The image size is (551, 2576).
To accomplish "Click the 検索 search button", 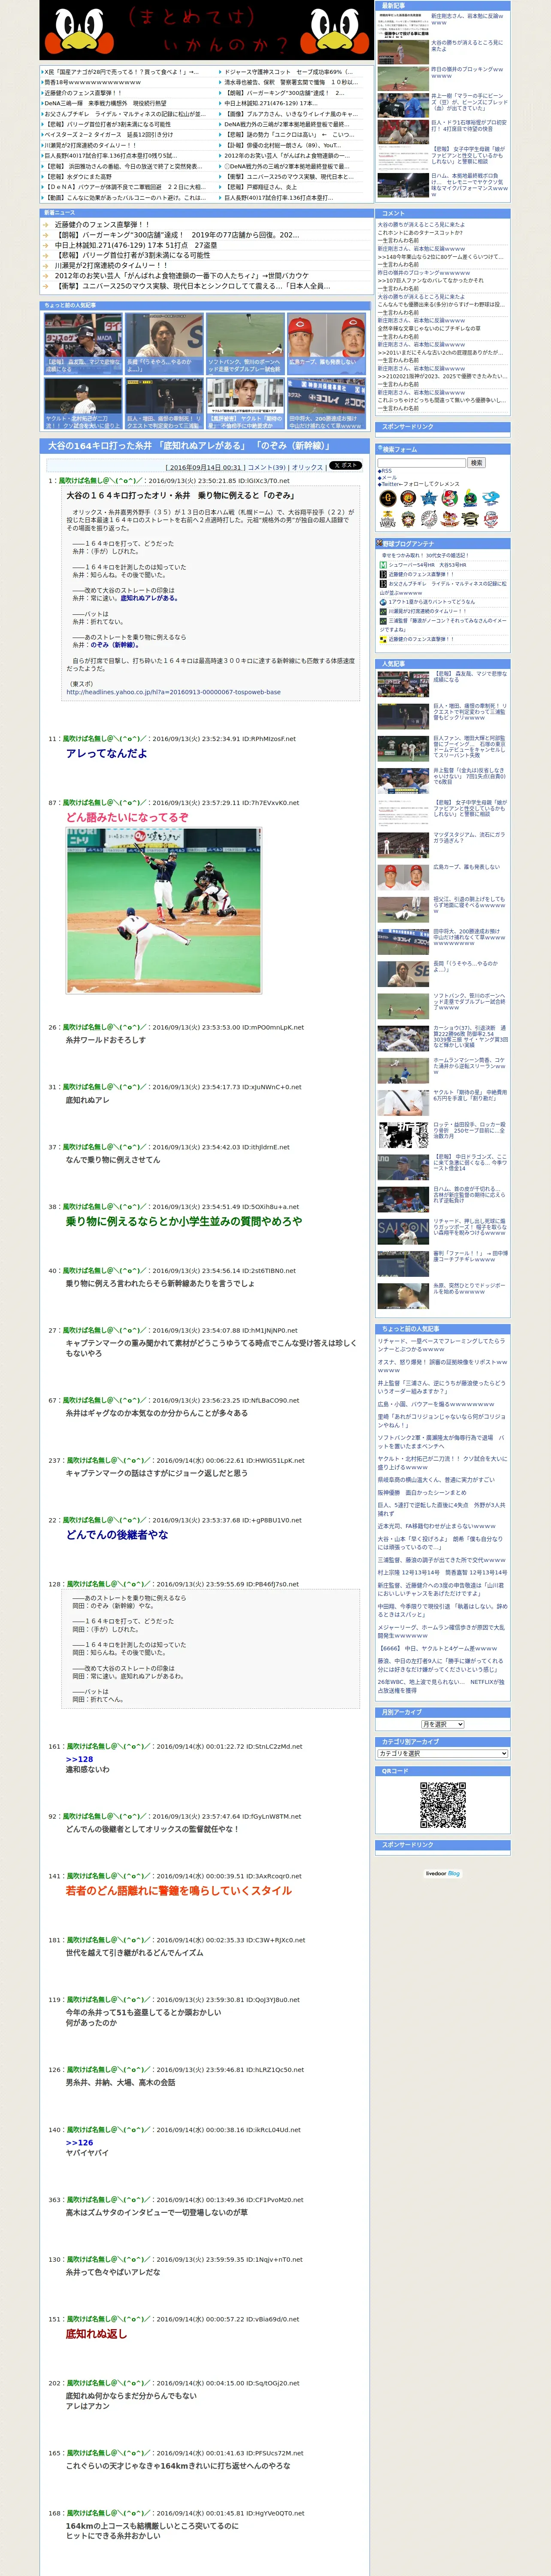I will click(x=477, y=463).
